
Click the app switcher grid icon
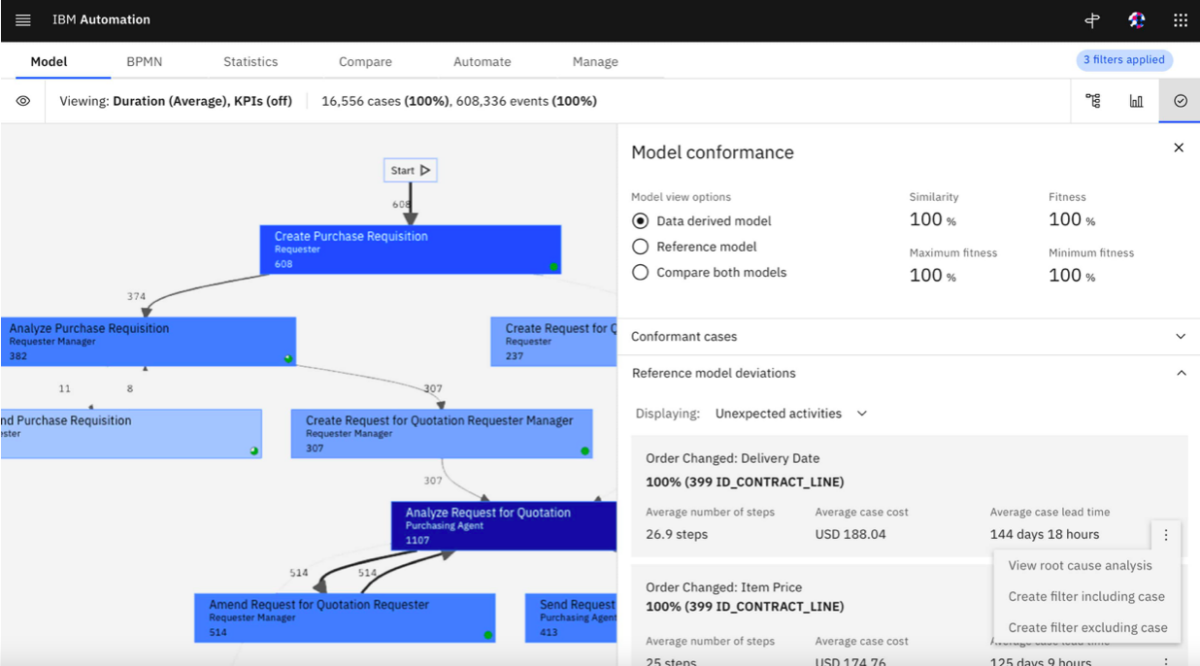1178,19
